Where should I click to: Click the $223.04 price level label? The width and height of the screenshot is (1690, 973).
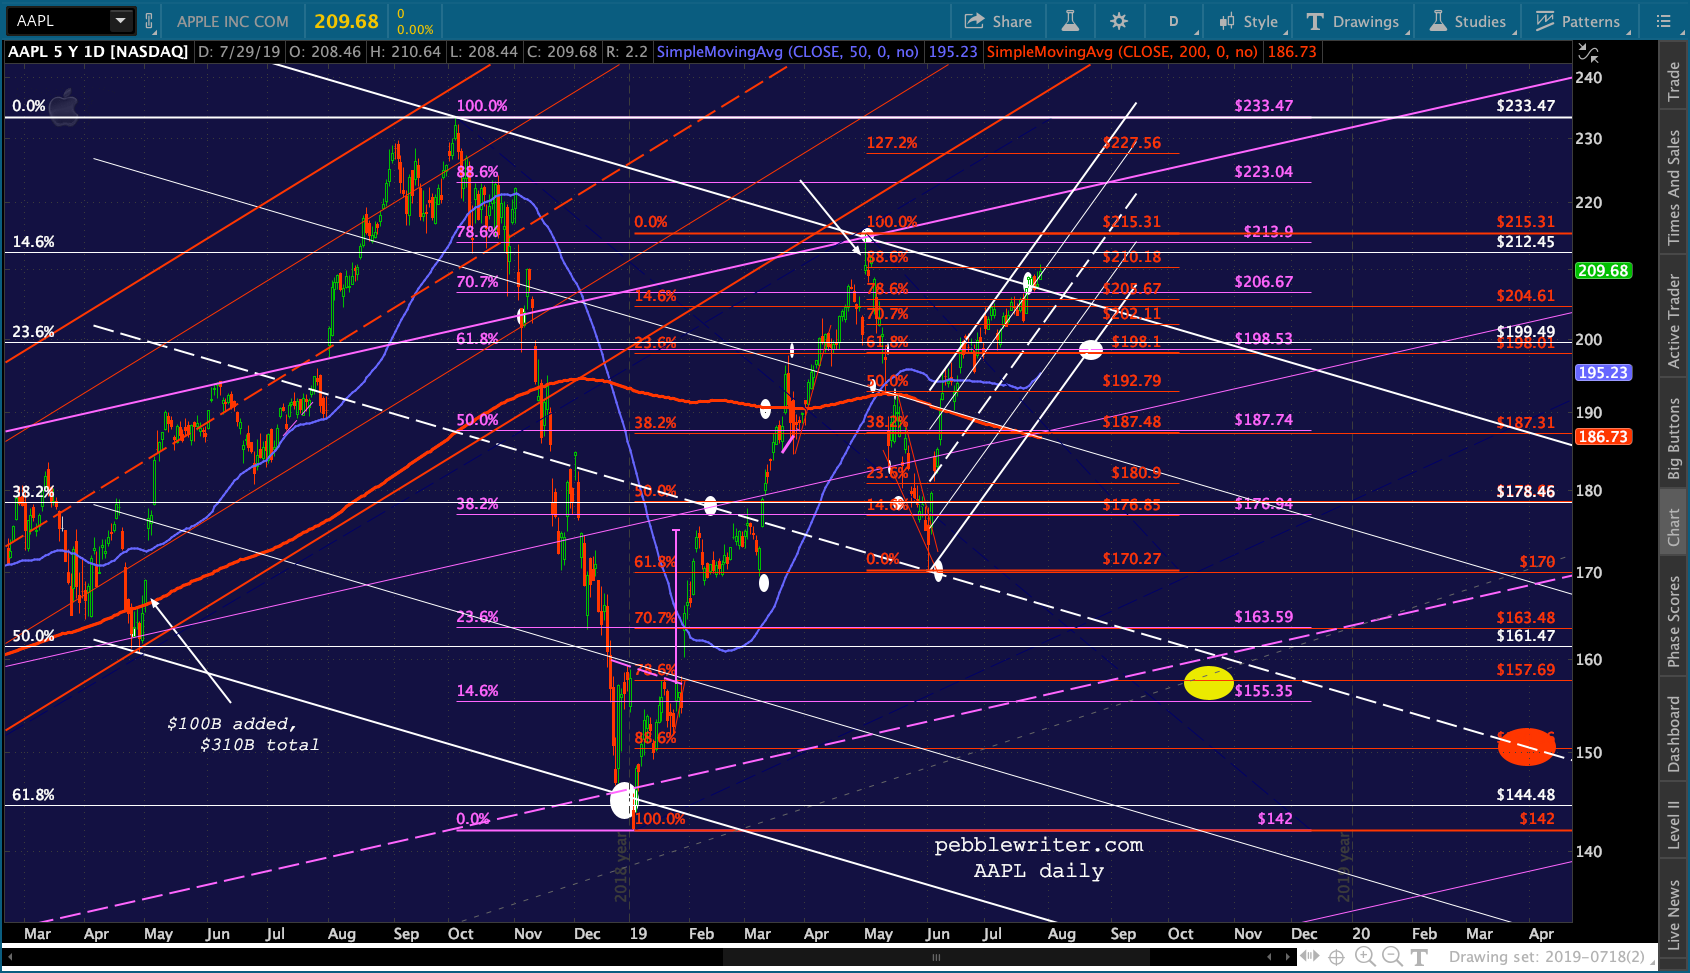1263,172
